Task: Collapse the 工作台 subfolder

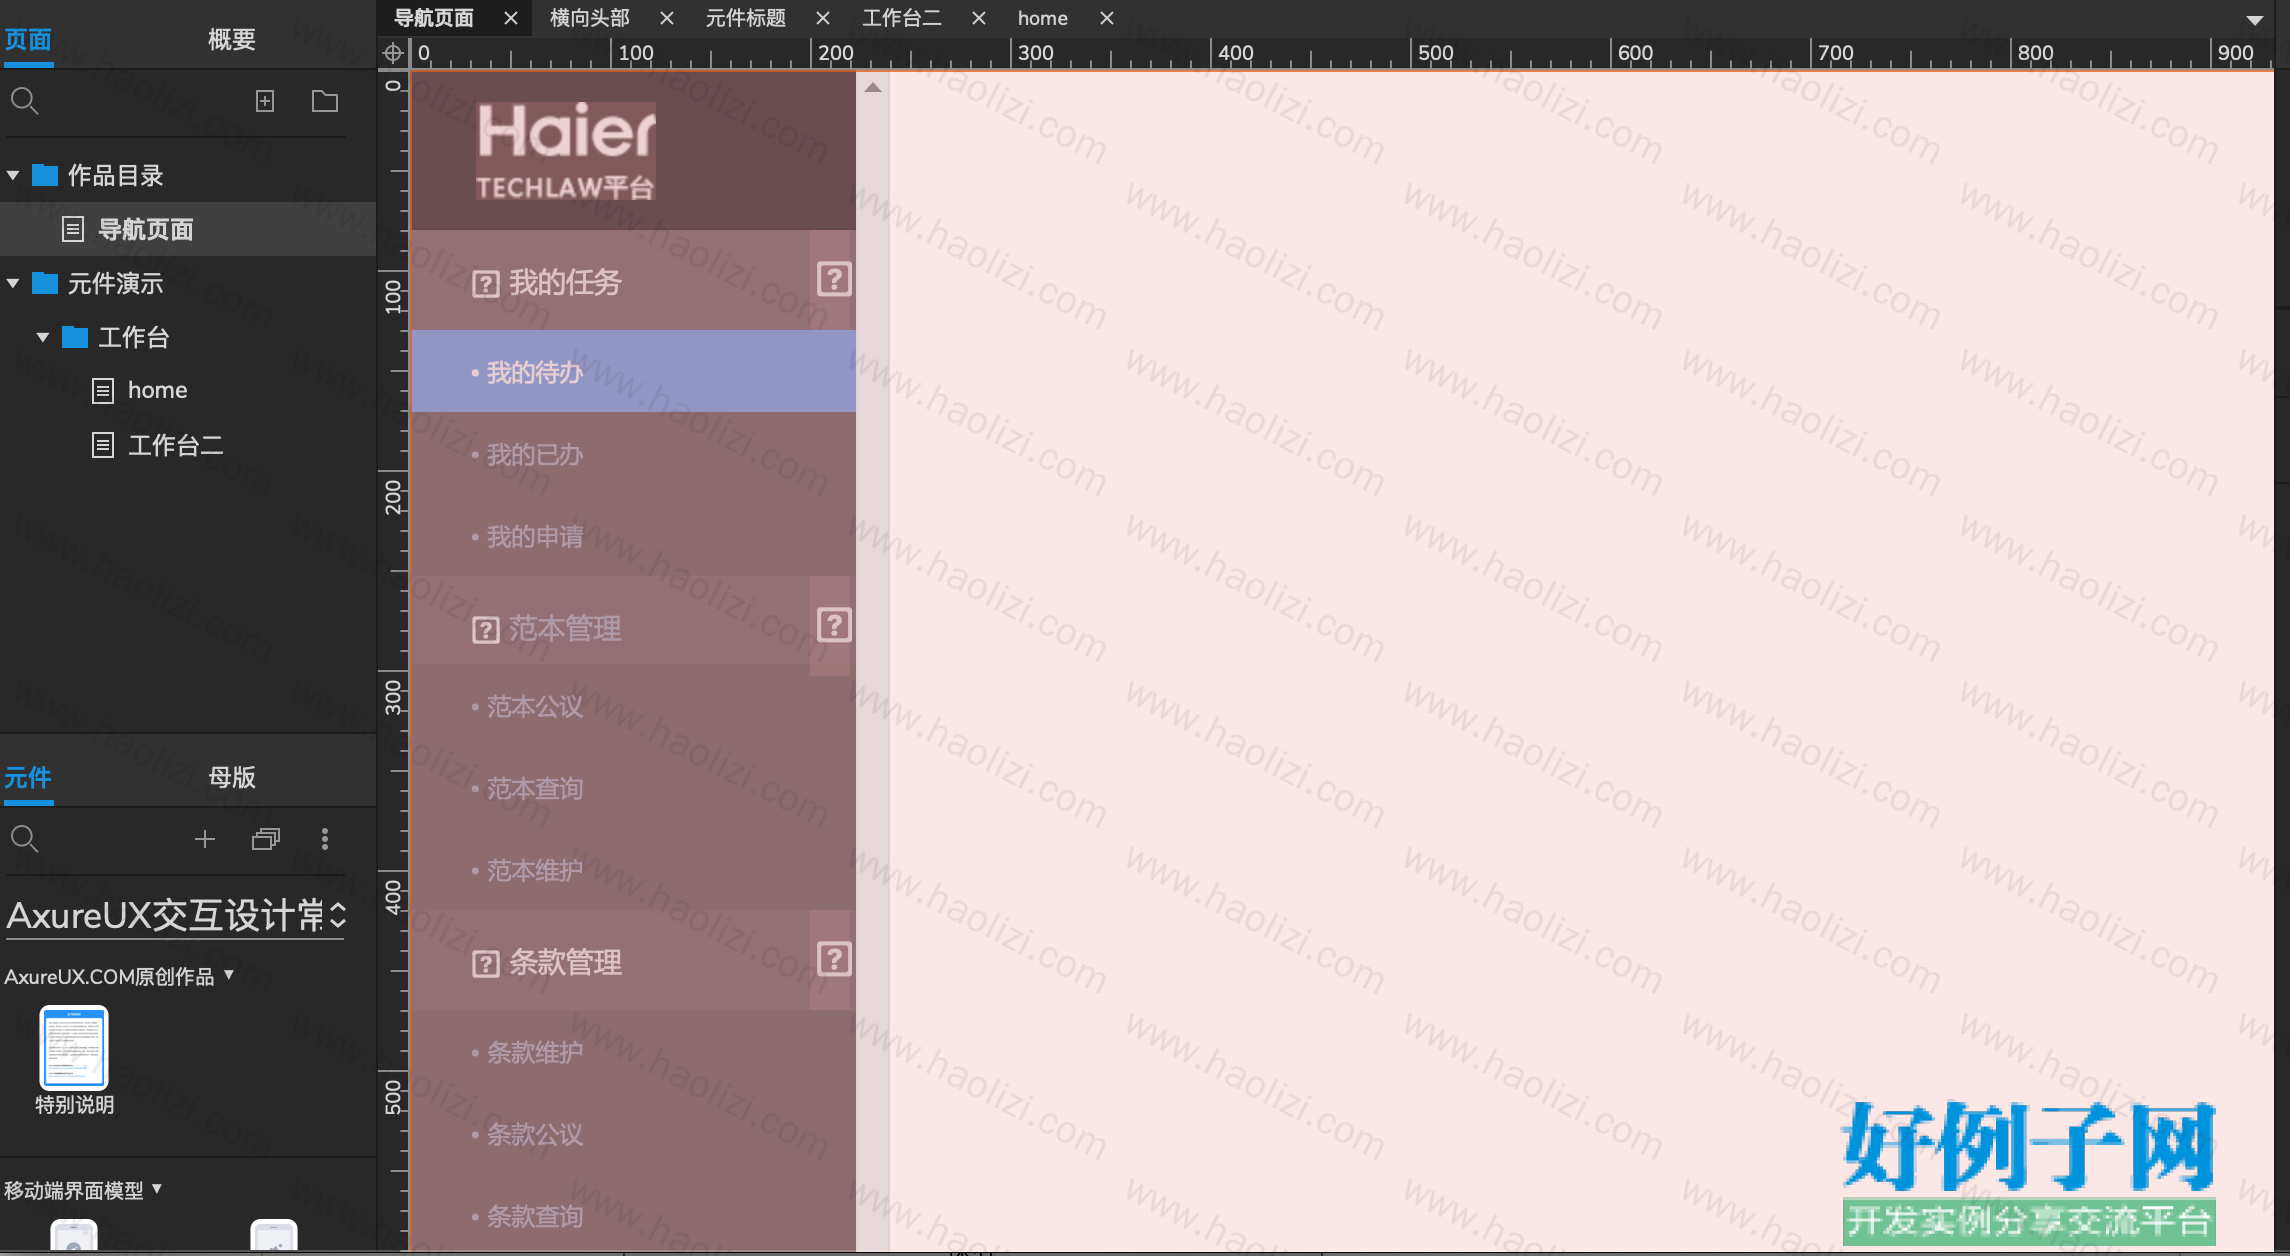Action: (x=43, y=337)
